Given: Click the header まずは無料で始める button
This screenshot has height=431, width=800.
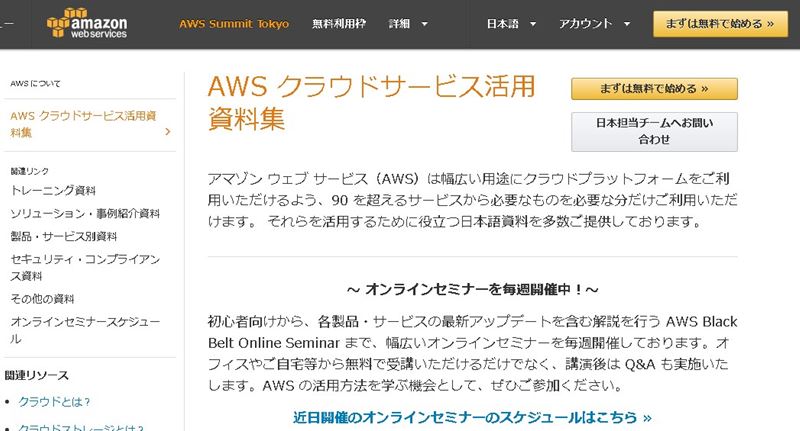Looking at the screenshot, I should (x=720, y=24).
